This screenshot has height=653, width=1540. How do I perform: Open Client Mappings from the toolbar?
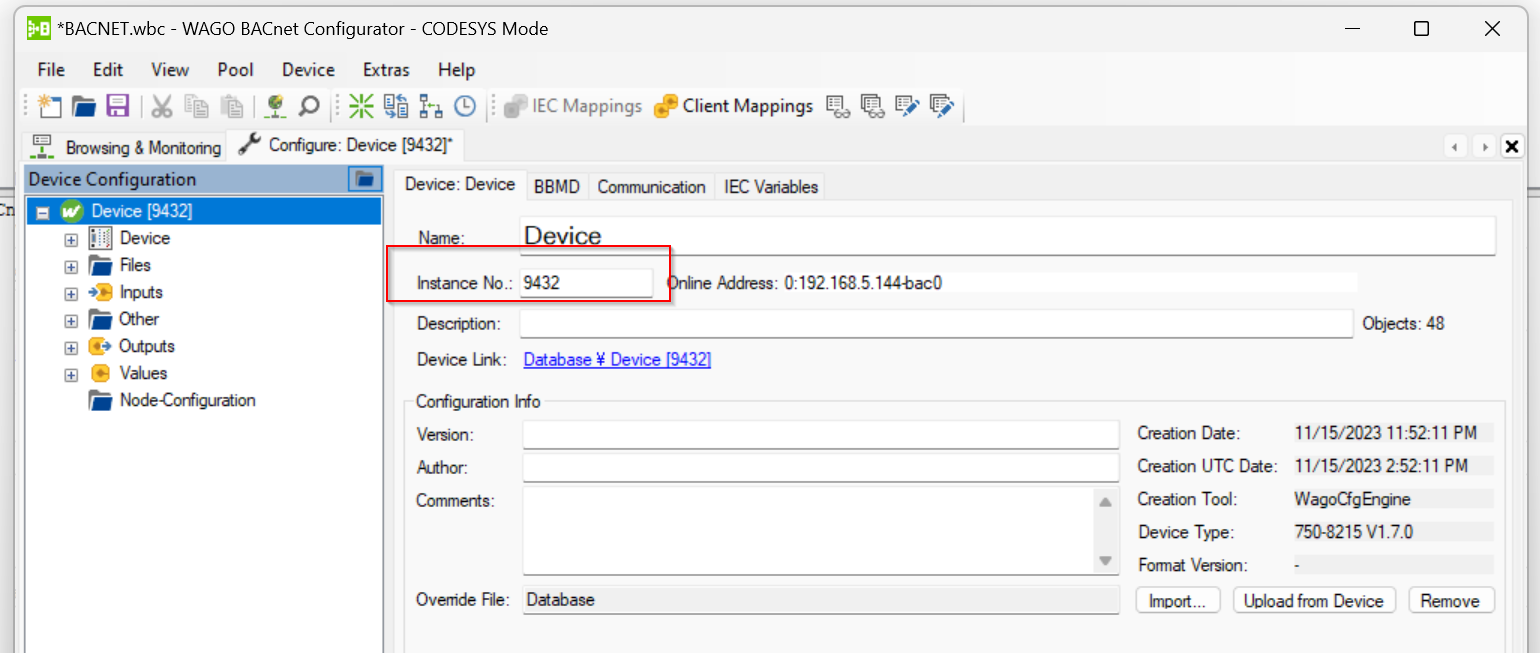click(734, 105)
